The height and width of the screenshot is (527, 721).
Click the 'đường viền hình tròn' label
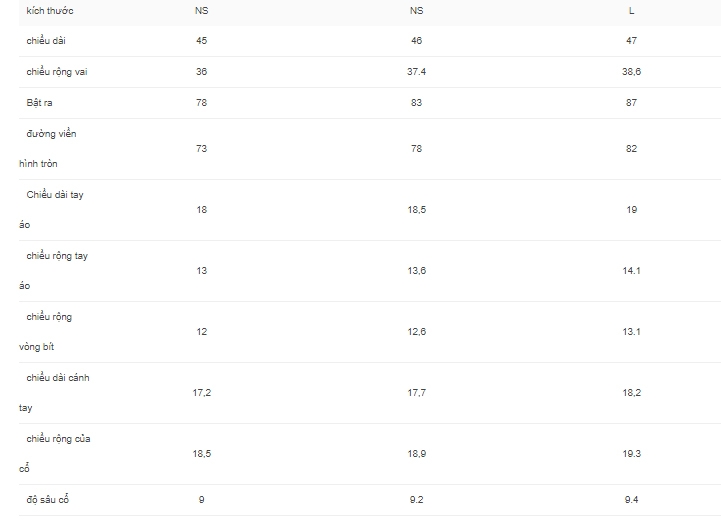[x=47, y=149]
